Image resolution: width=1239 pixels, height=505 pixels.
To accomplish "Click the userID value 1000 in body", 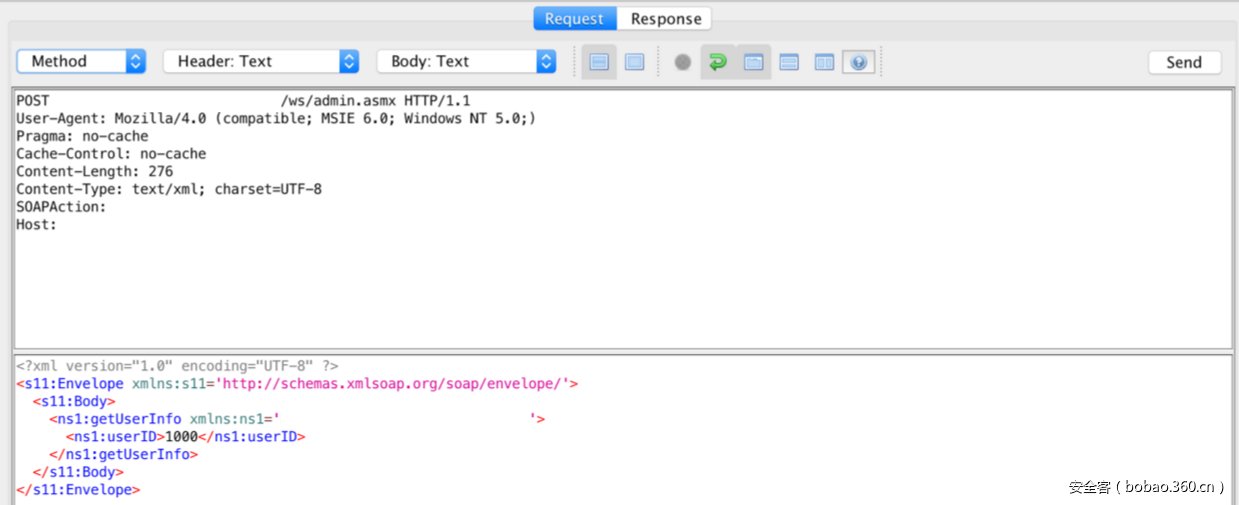I will [181, 437].
